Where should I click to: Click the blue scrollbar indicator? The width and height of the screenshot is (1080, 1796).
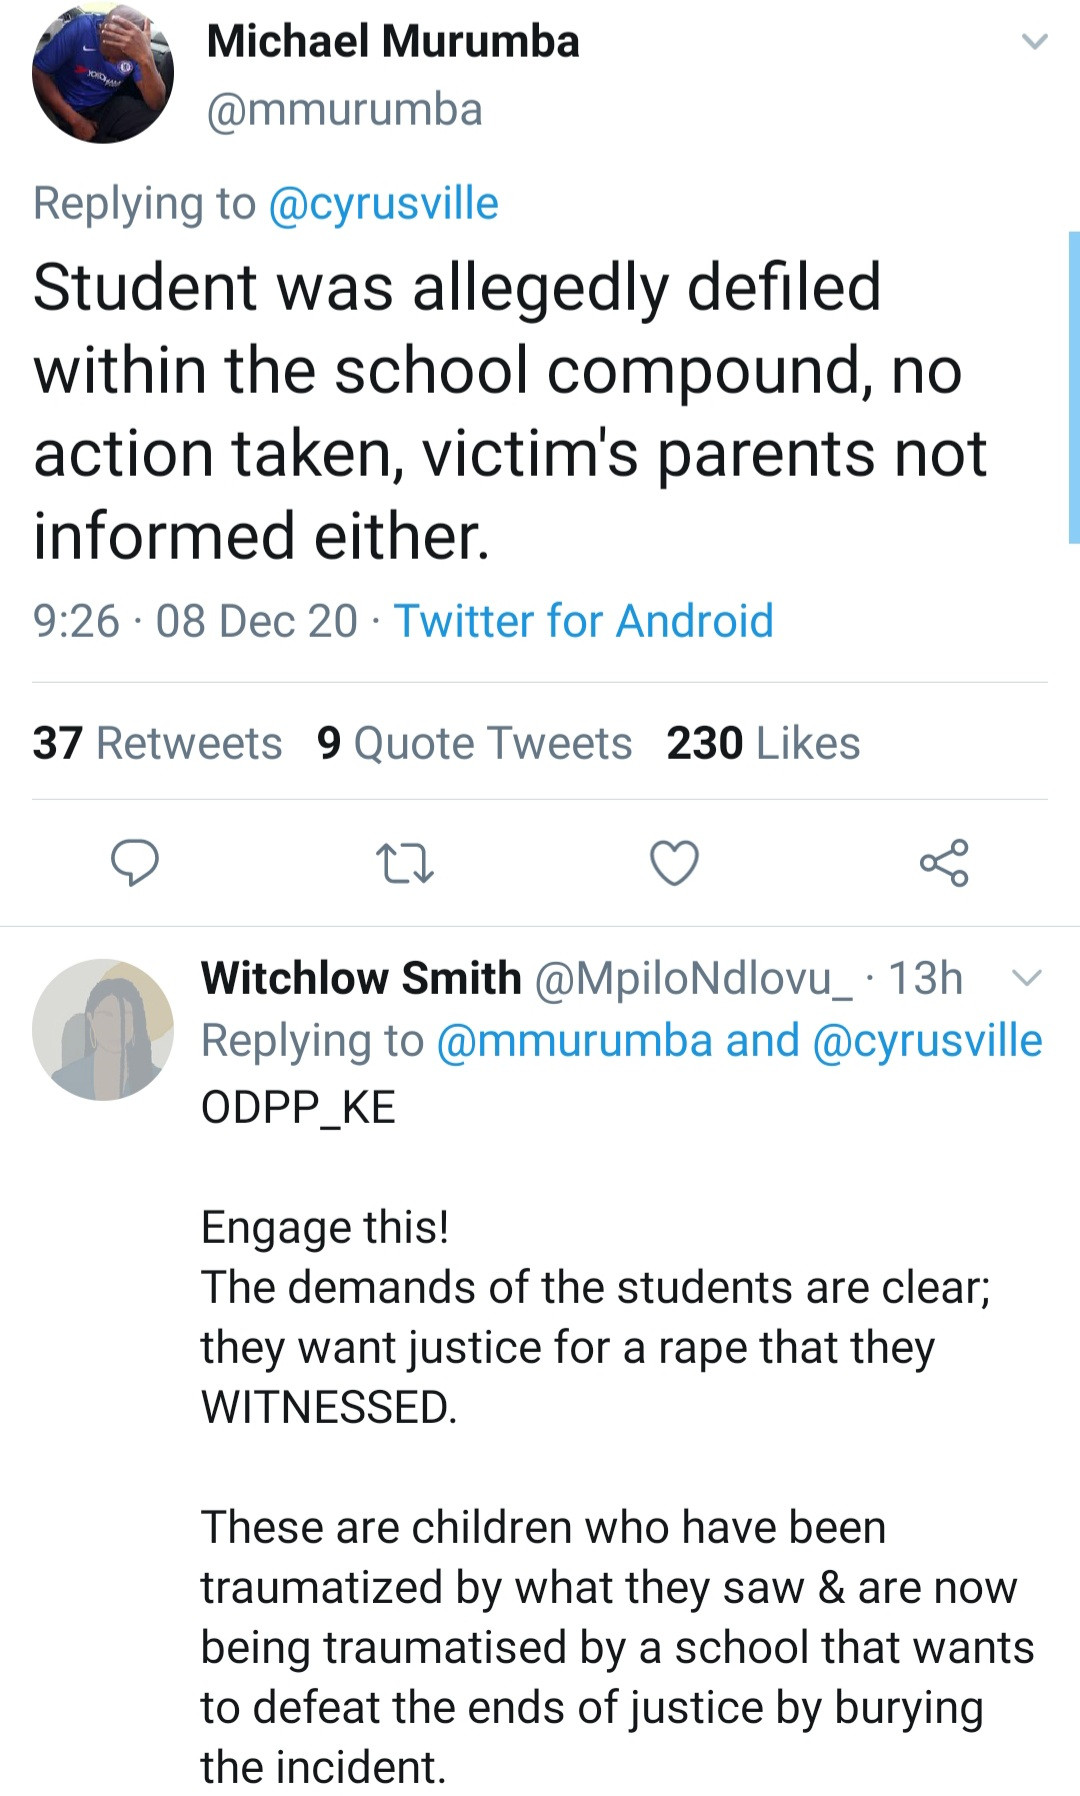[x=1073, y=387]
